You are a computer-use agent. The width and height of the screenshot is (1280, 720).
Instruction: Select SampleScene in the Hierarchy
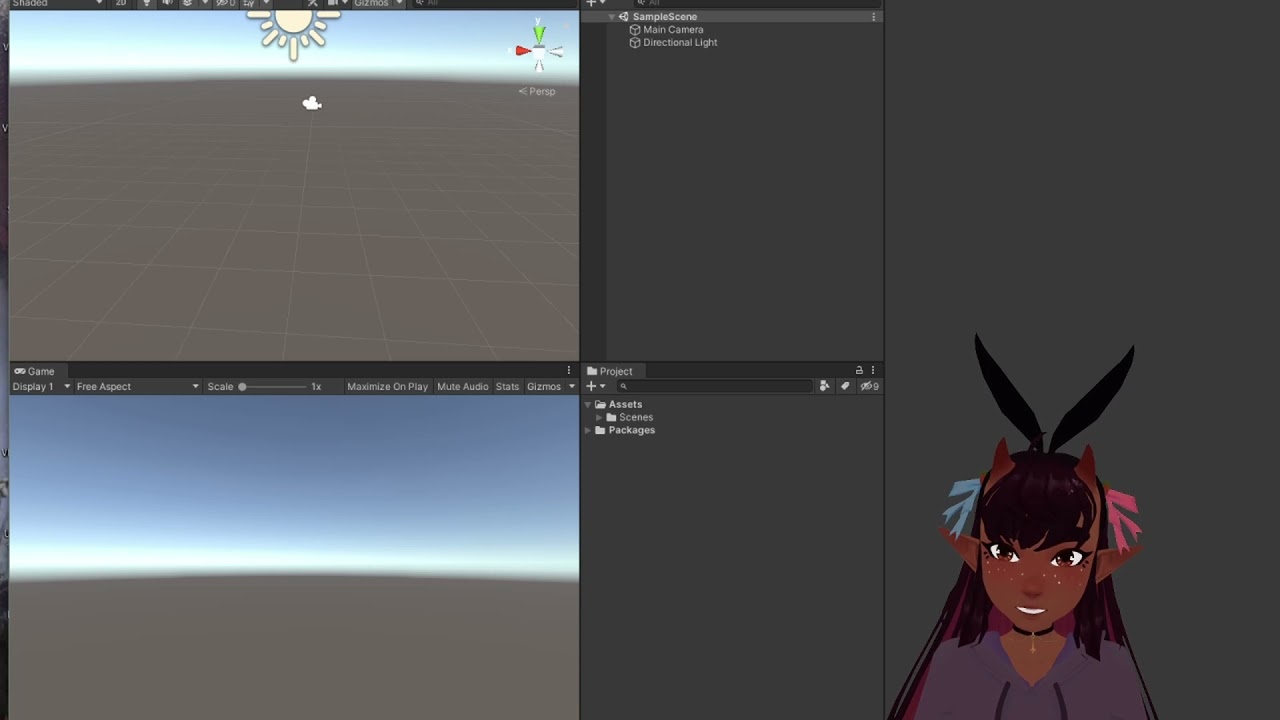click(664, 17)
